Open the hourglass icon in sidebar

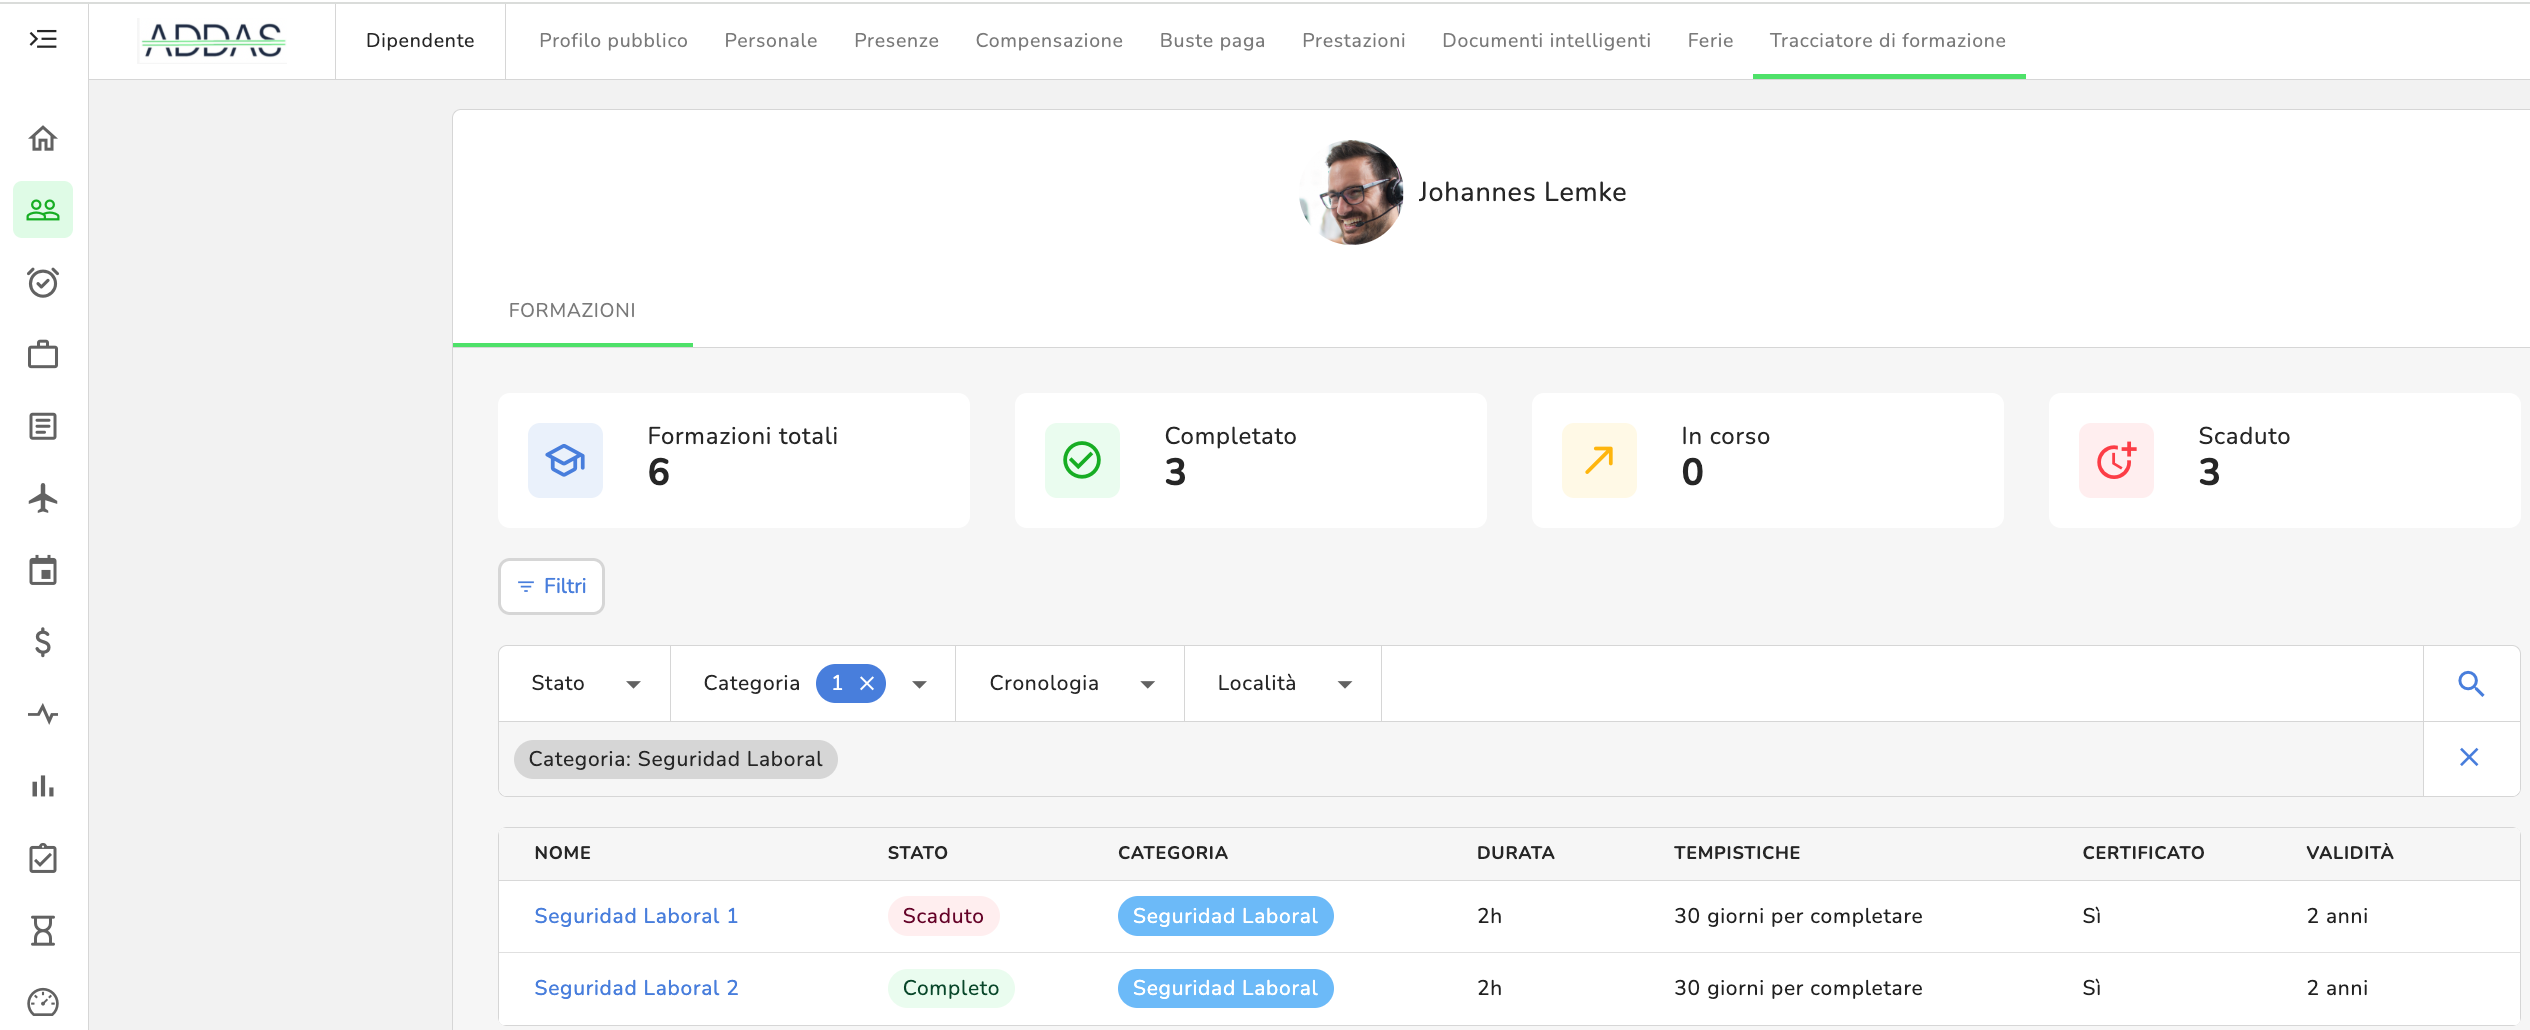point(43,930)
